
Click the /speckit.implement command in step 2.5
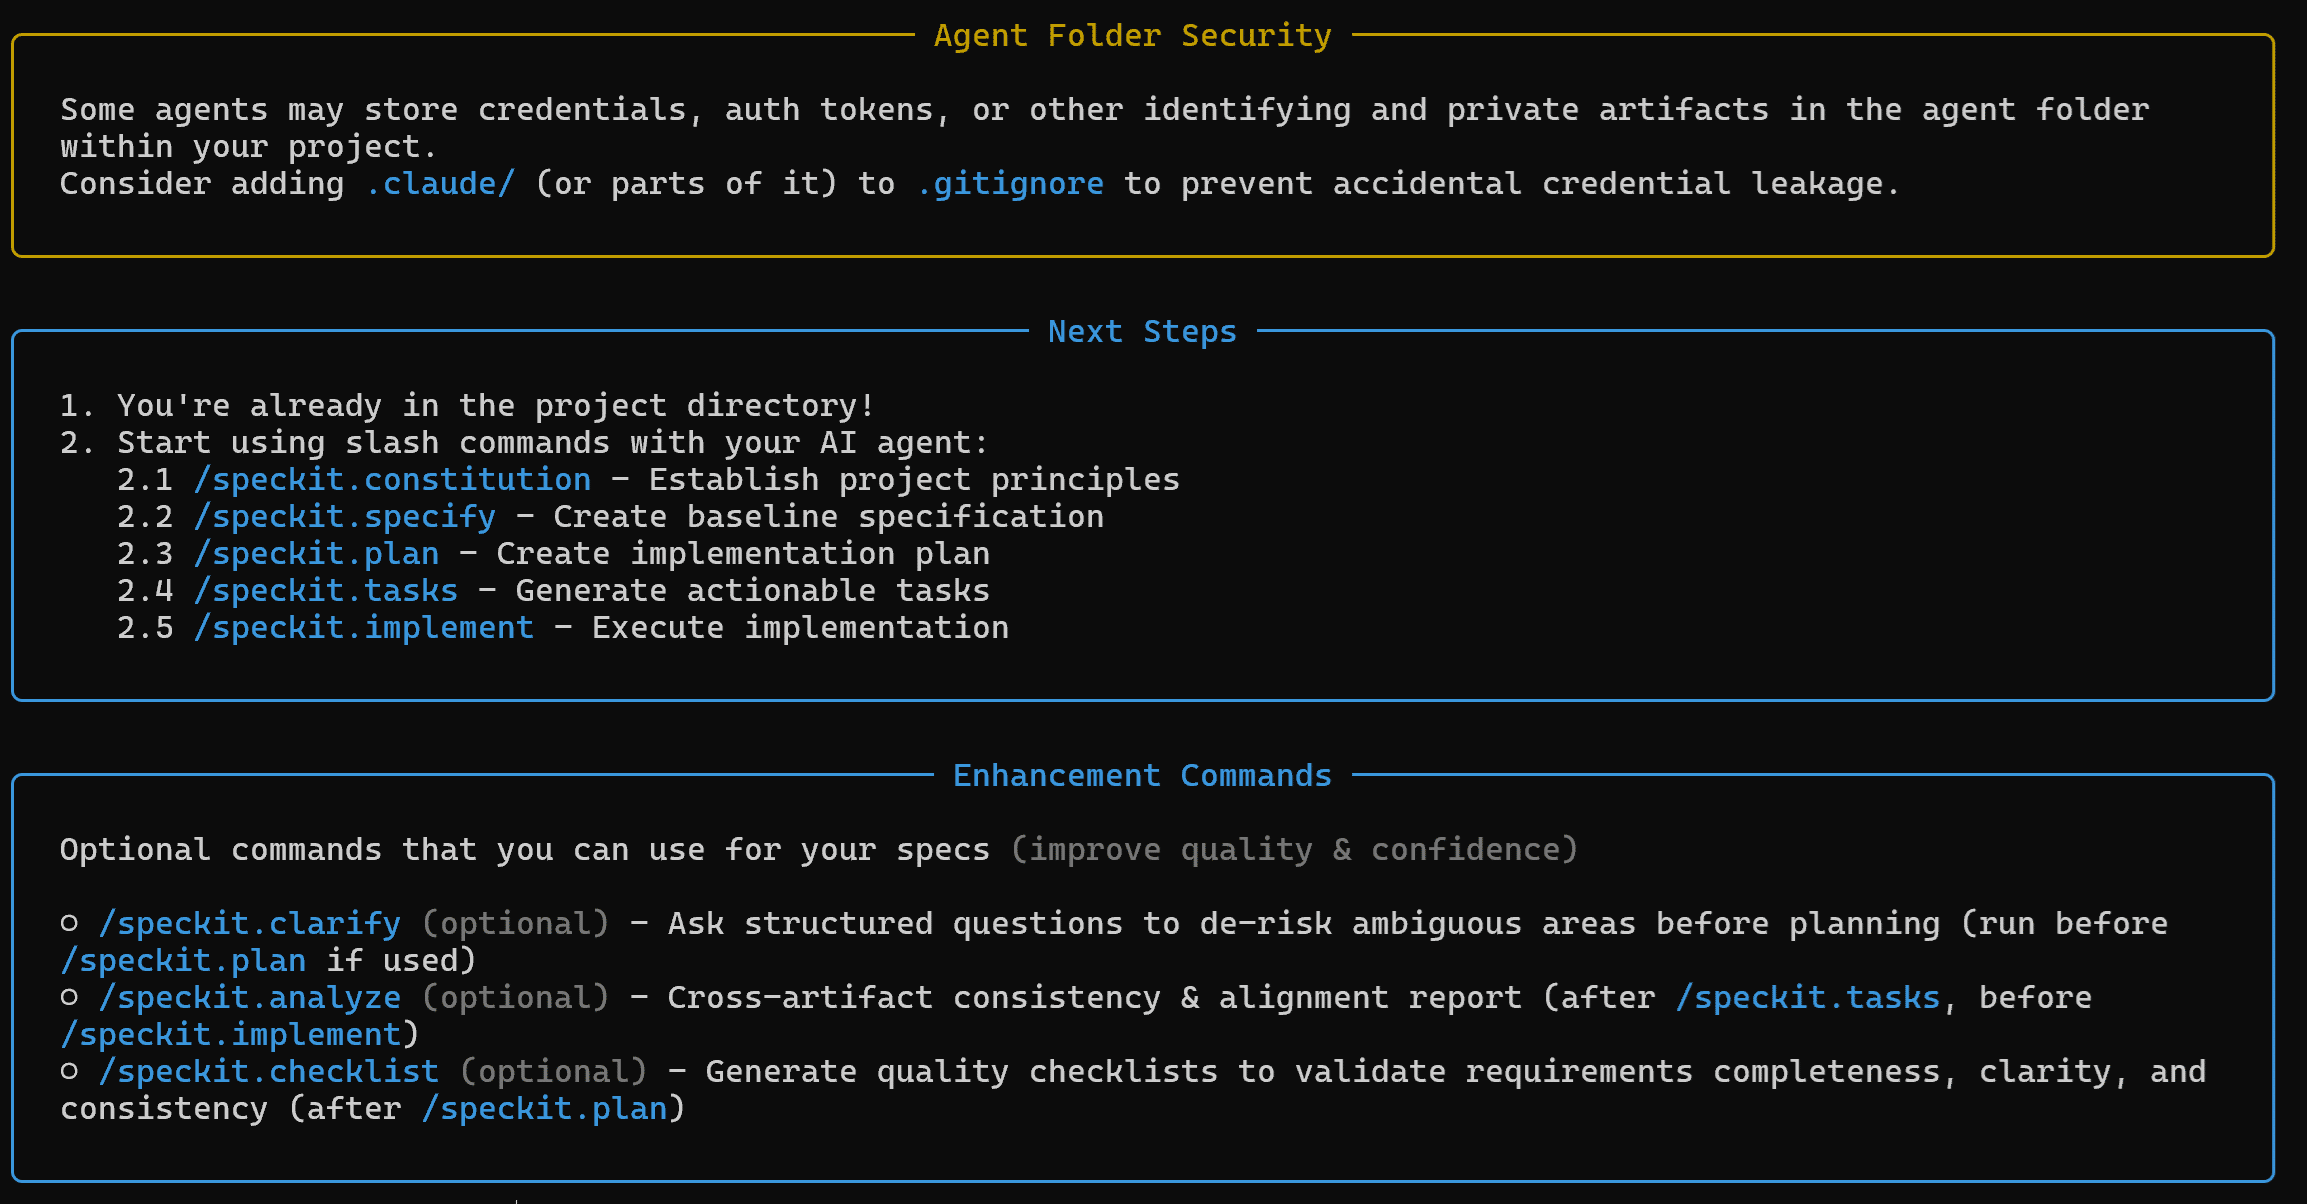pos(363,628)
